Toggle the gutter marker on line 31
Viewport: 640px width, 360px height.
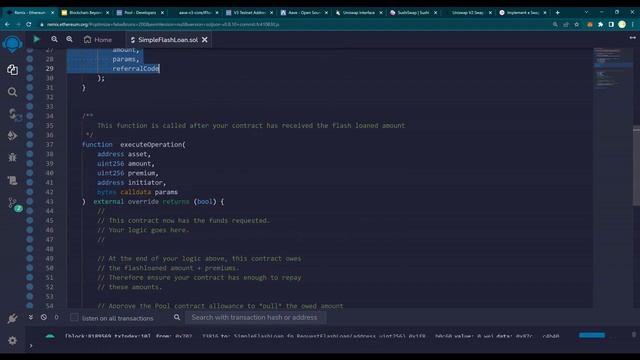point(30,87)
